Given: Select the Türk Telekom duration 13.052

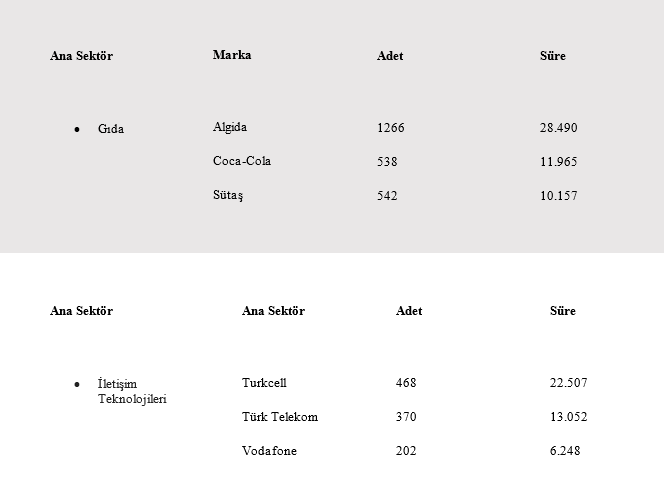Looking at the screenshot, I should [x=569, y=417].
